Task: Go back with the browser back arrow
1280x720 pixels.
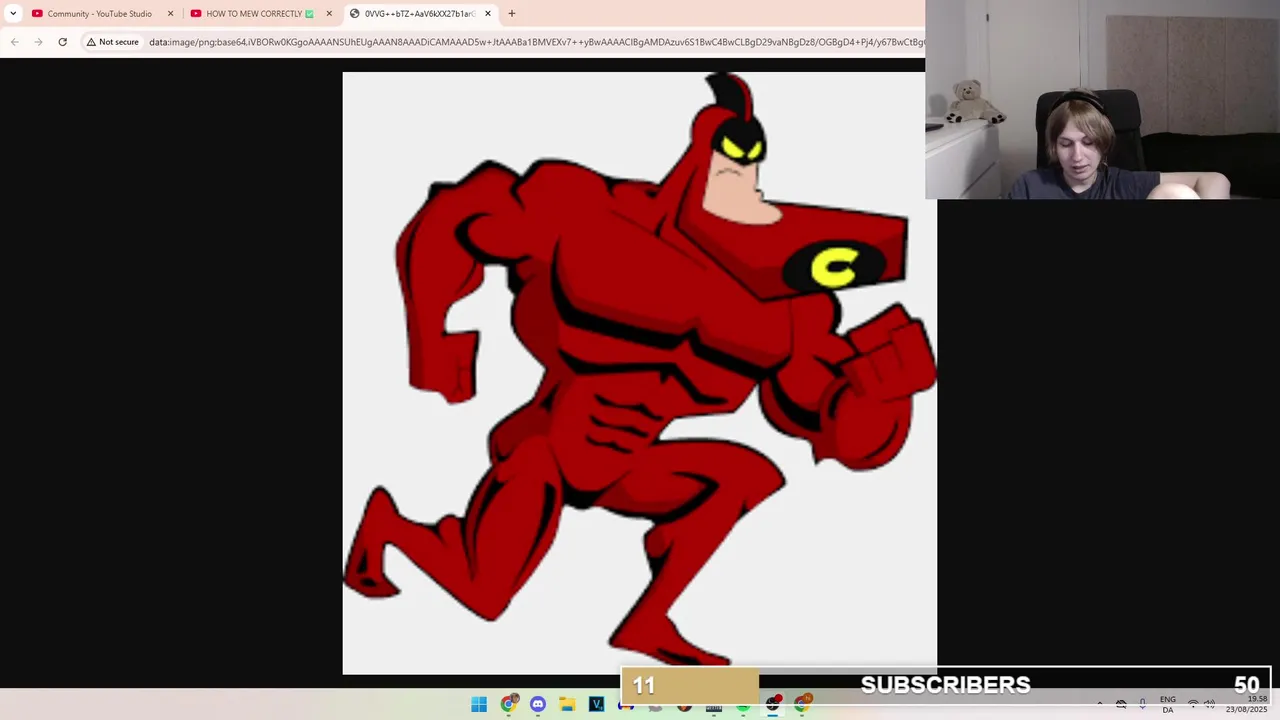Action: click(x=14, y=42)
